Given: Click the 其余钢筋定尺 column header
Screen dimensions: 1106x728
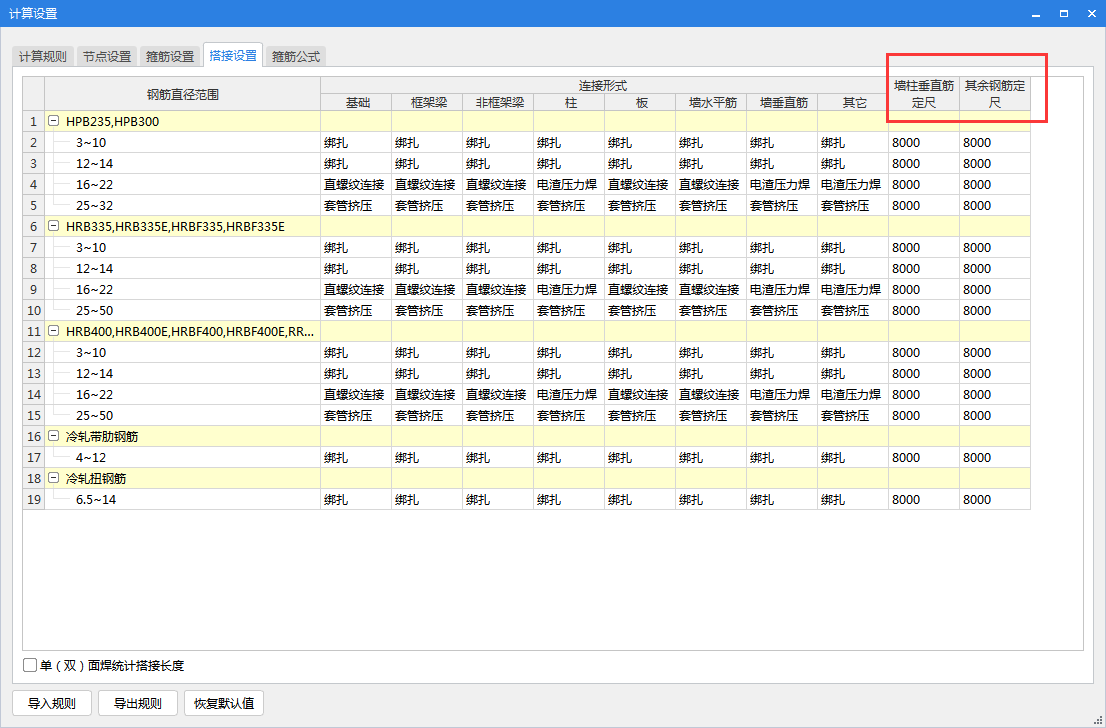Looking at the screenshot, I should point(995,94).
